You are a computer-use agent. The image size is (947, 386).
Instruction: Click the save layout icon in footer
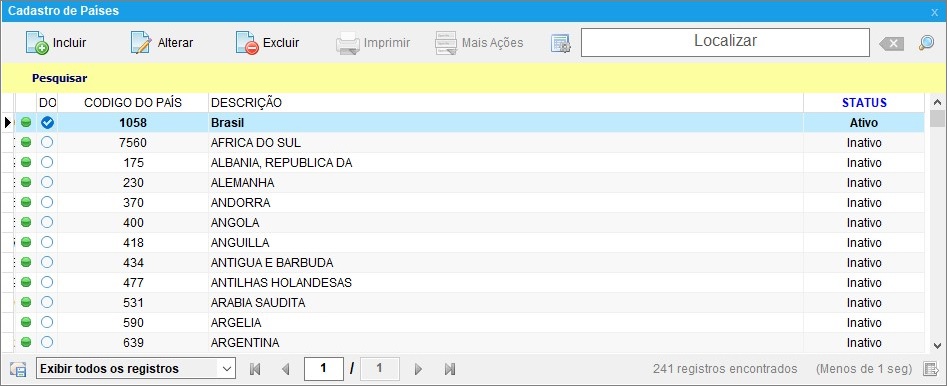pos(19,369)
